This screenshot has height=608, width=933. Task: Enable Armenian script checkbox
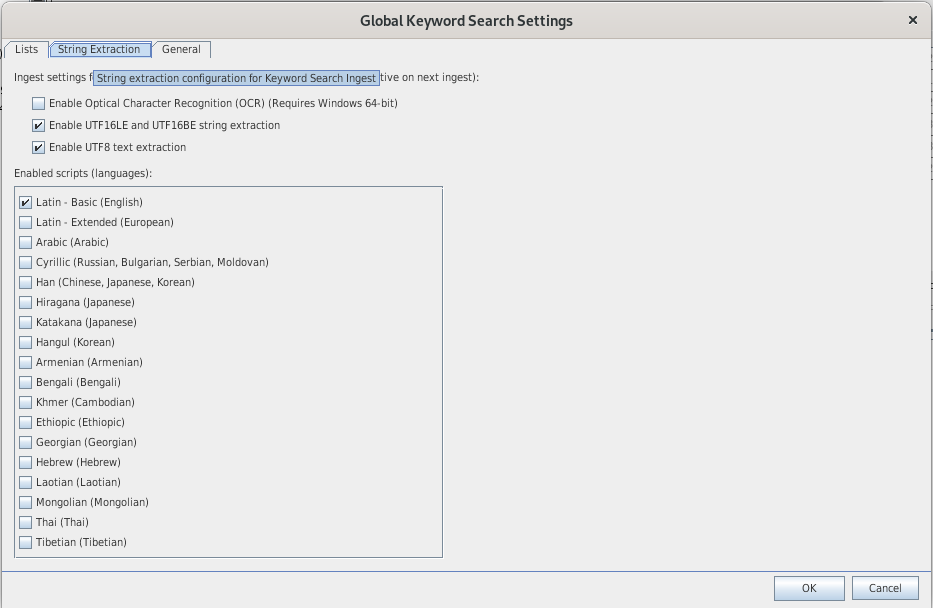26,362
